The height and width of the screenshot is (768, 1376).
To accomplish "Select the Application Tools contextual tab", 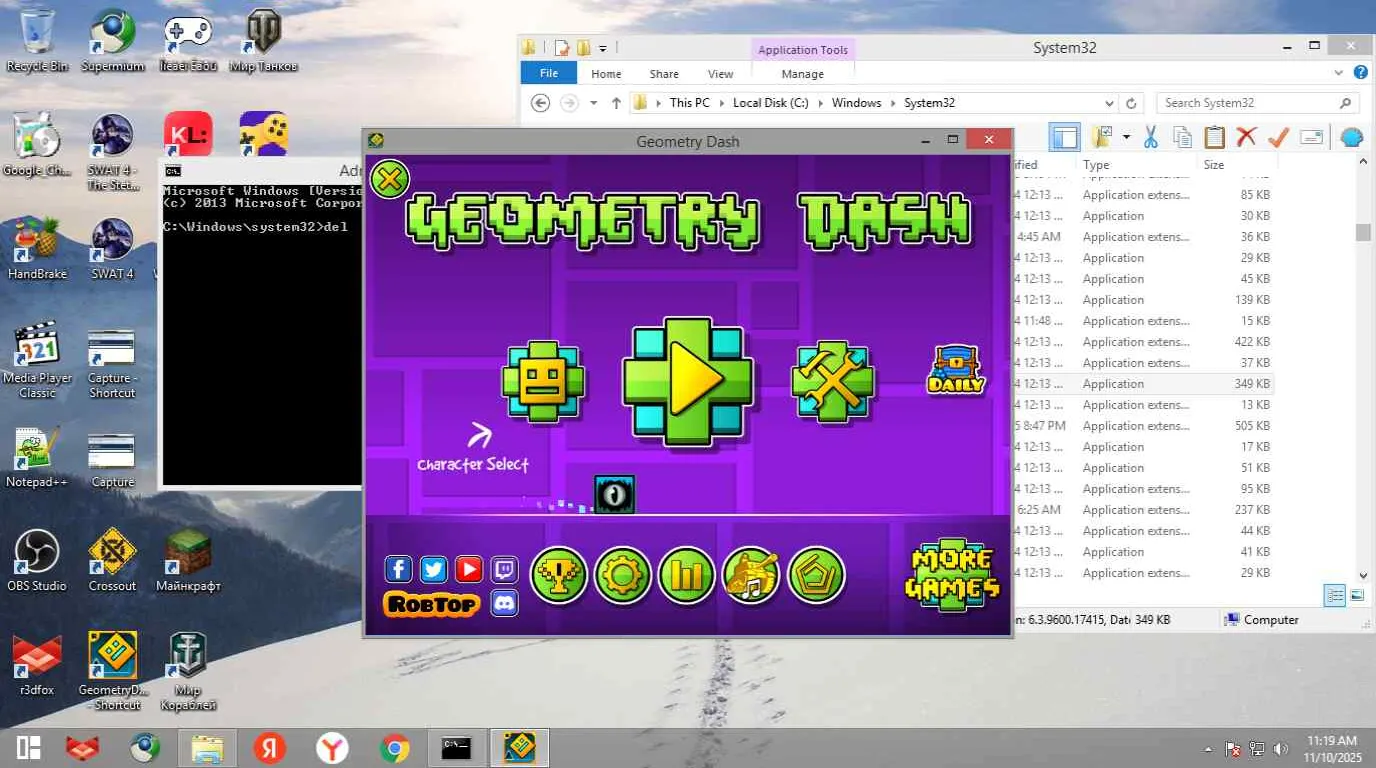I will (802, 50).
